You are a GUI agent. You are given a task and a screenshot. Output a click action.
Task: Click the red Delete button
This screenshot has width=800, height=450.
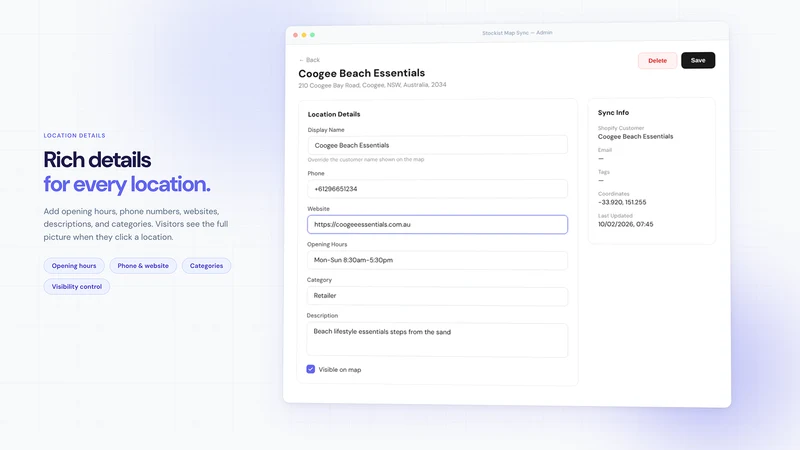657,60
